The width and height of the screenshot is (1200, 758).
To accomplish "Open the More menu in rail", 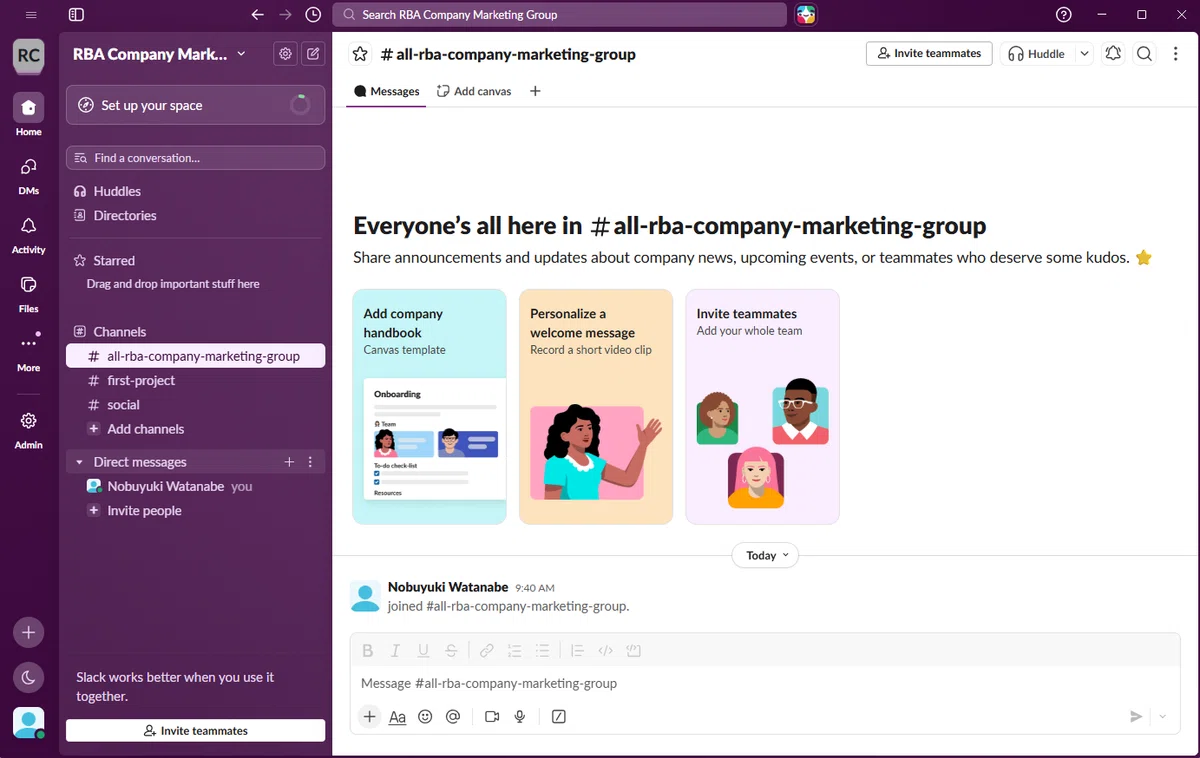I will tap(28, 351).
